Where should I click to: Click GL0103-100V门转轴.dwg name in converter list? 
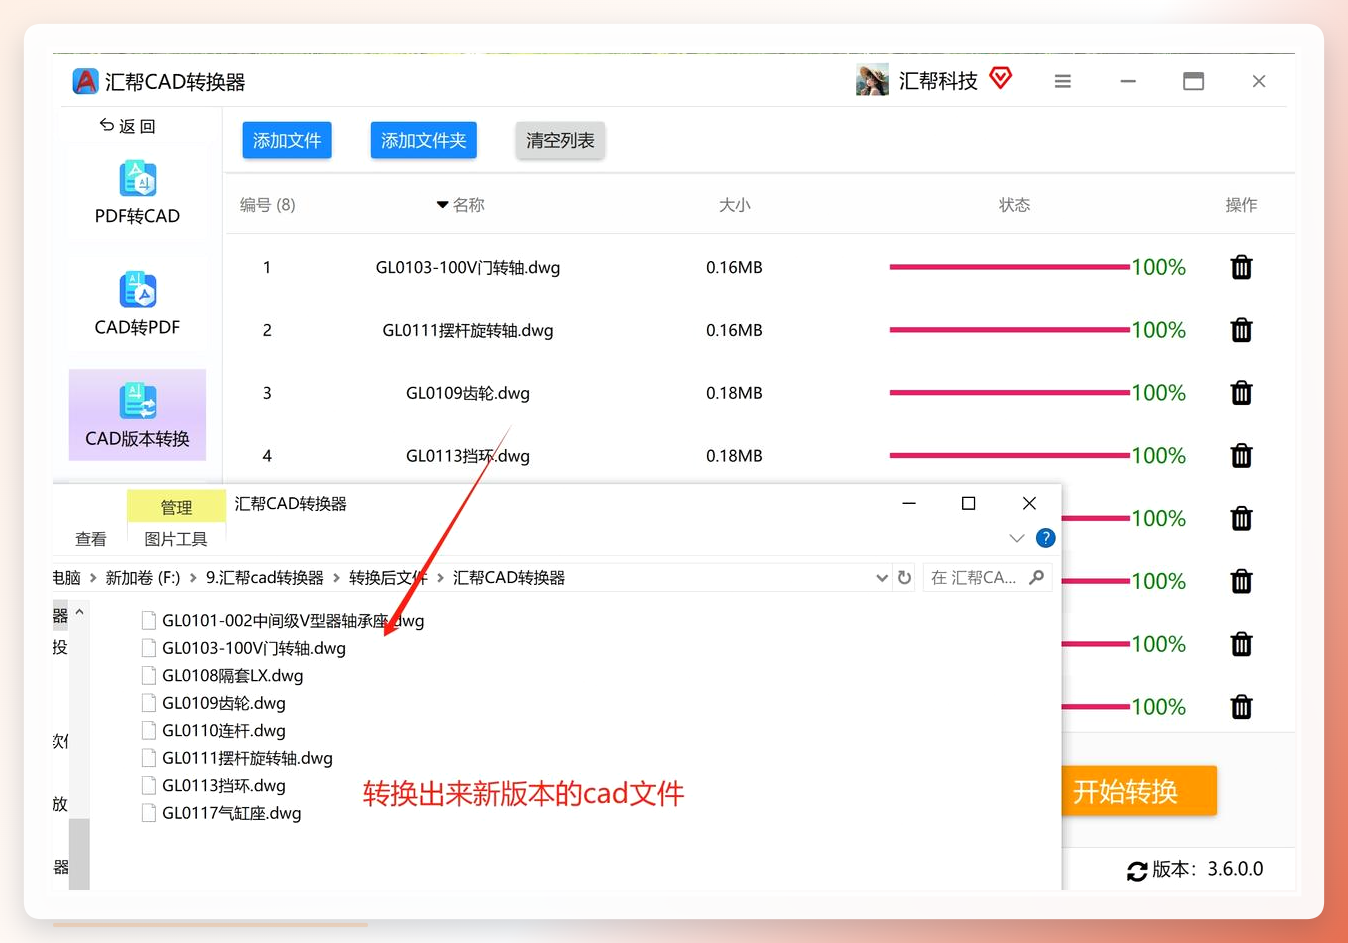coord(468,268)
